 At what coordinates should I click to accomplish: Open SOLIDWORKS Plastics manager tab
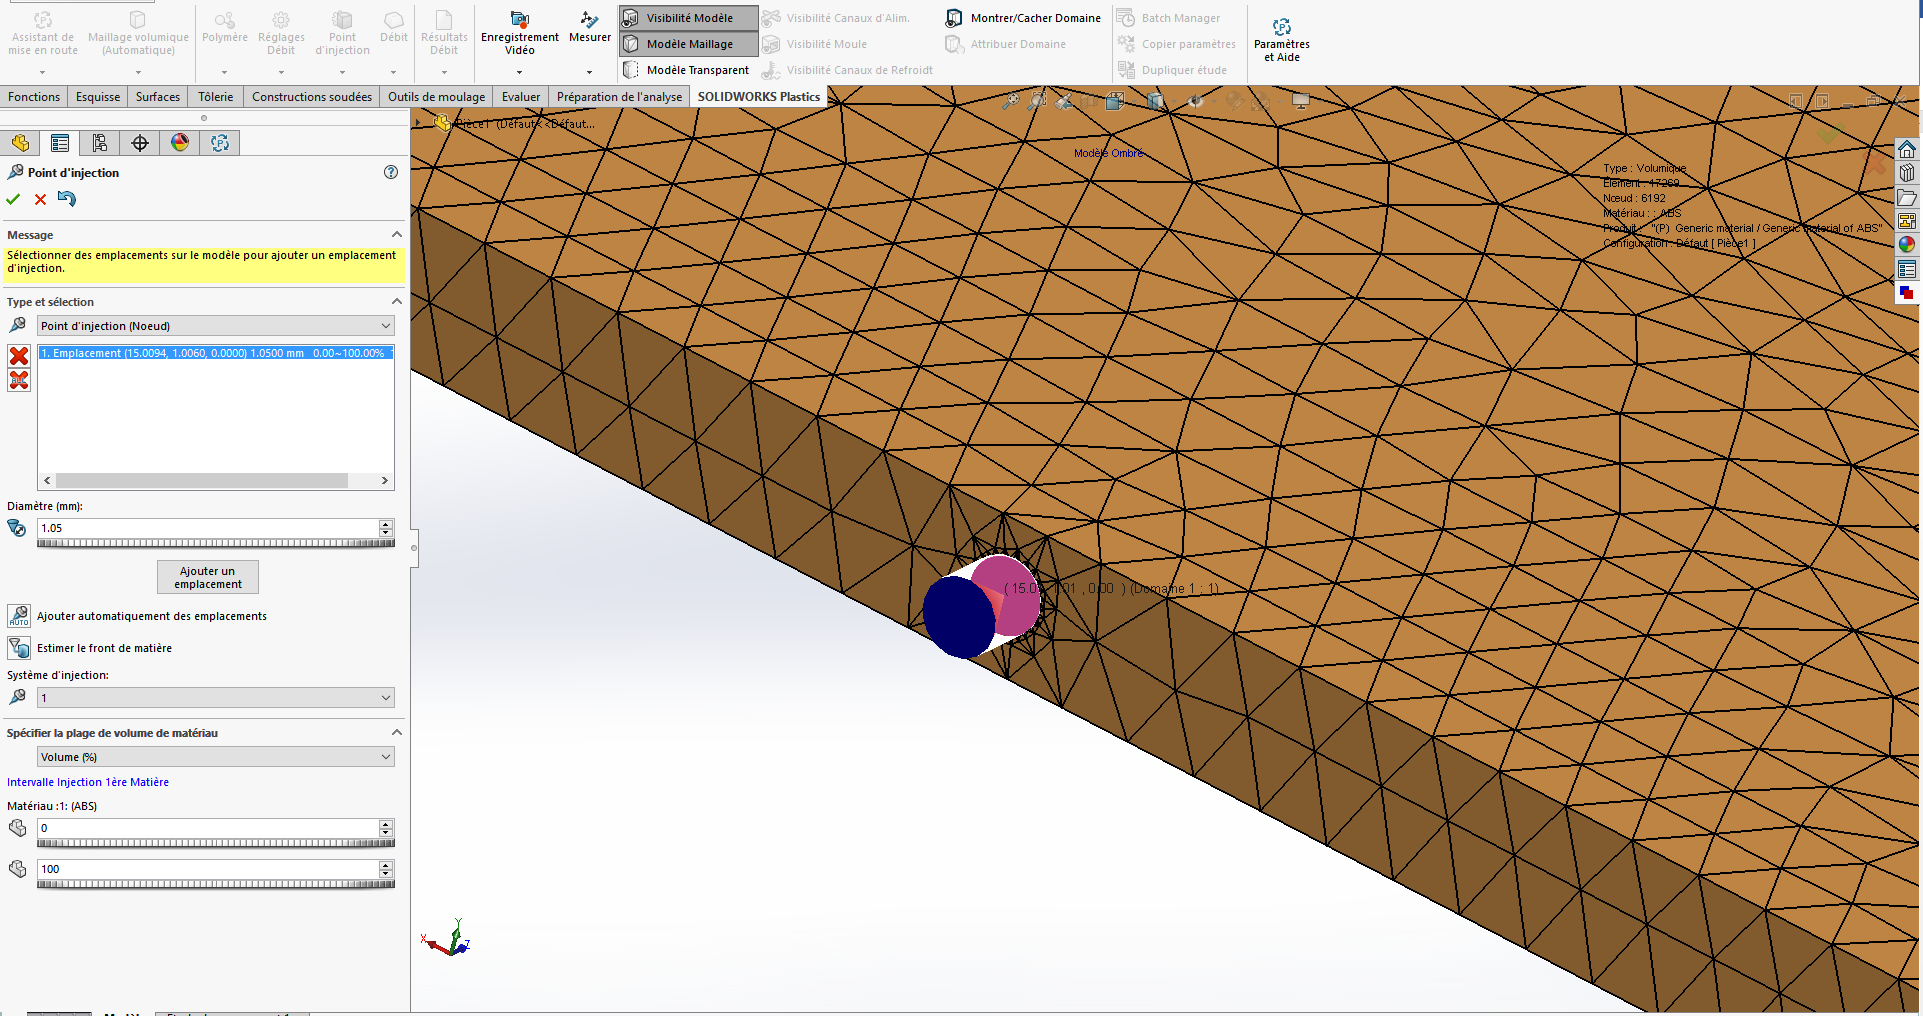(220, 143)
